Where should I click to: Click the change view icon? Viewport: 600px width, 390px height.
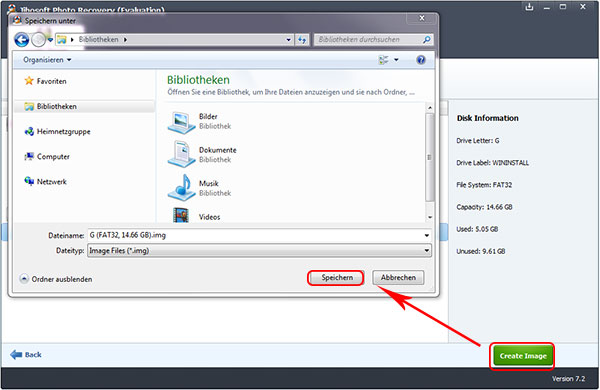pyautogui.click(x=383, y=60)
